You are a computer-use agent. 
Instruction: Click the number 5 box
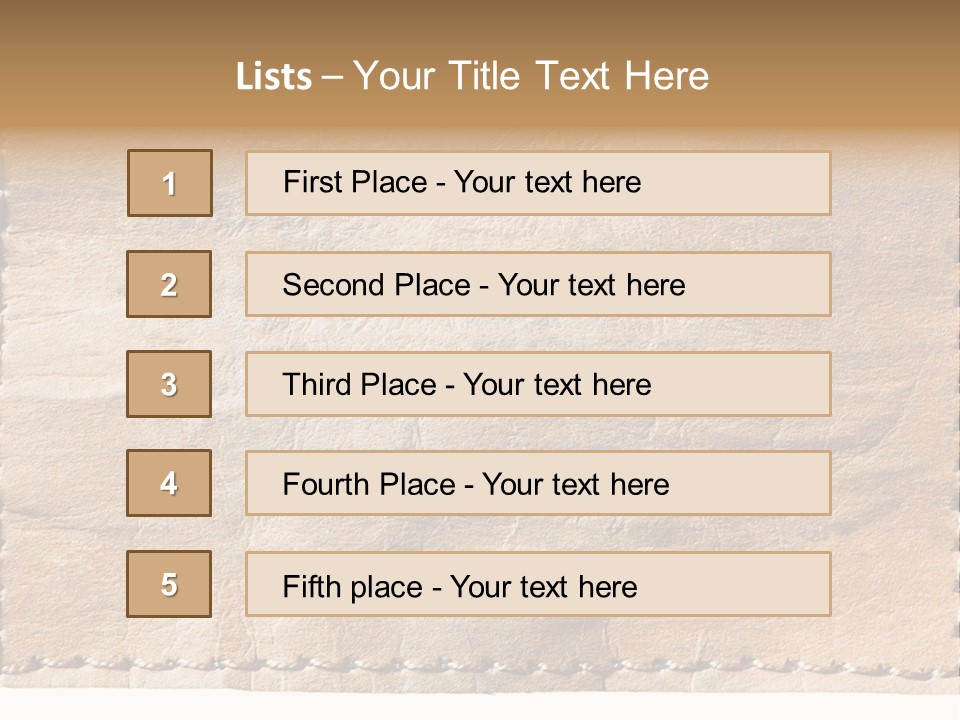(169, 584)
